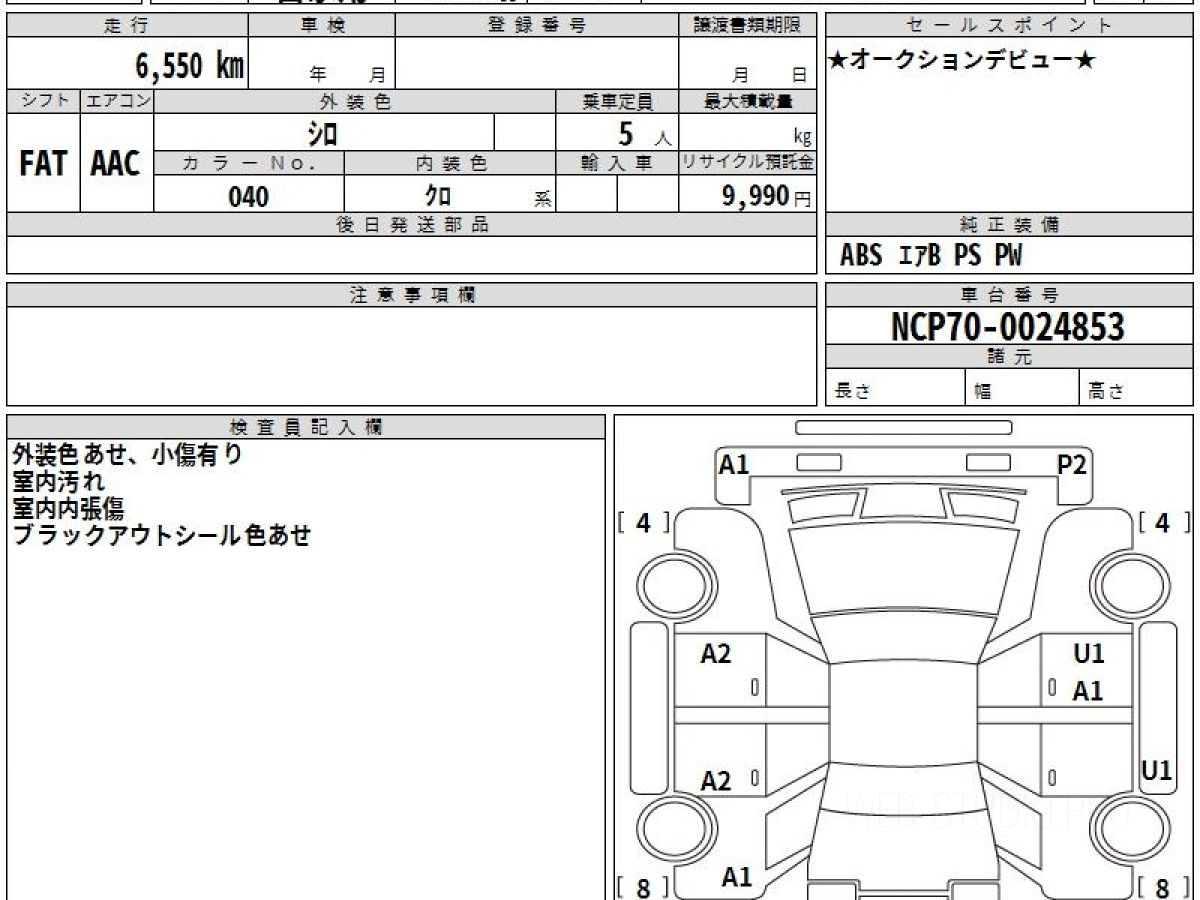Click the left [4] tire marking

point(644,523)
